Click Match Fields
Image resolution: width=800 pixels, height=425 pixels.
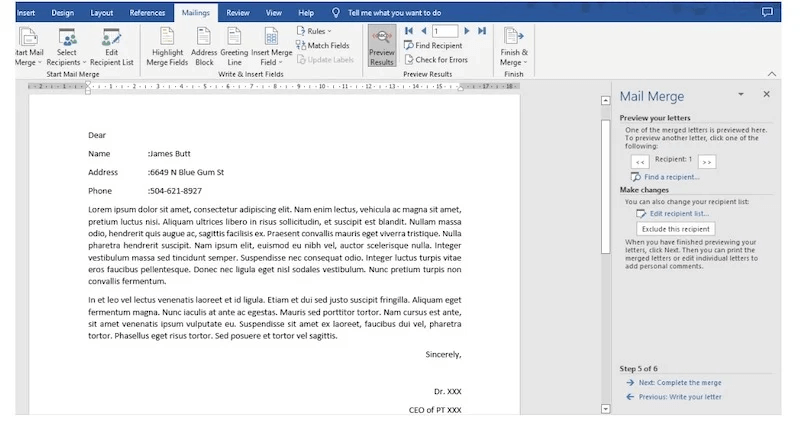323,45
